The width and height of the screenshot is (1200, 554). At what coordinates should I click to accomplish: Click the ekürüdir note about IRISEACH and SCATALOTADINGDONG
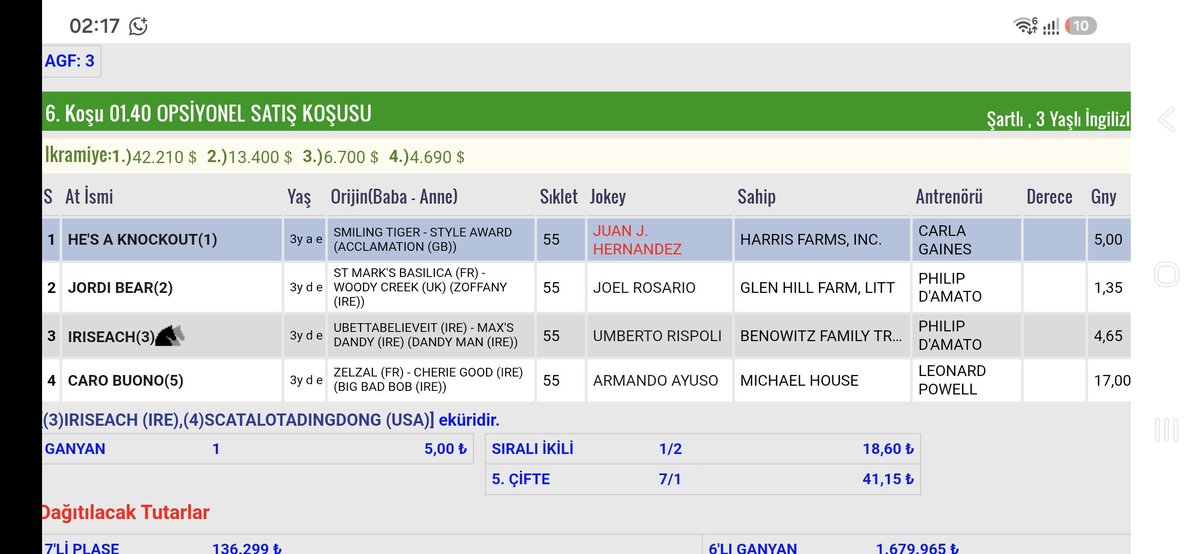[x=270, y=420]
